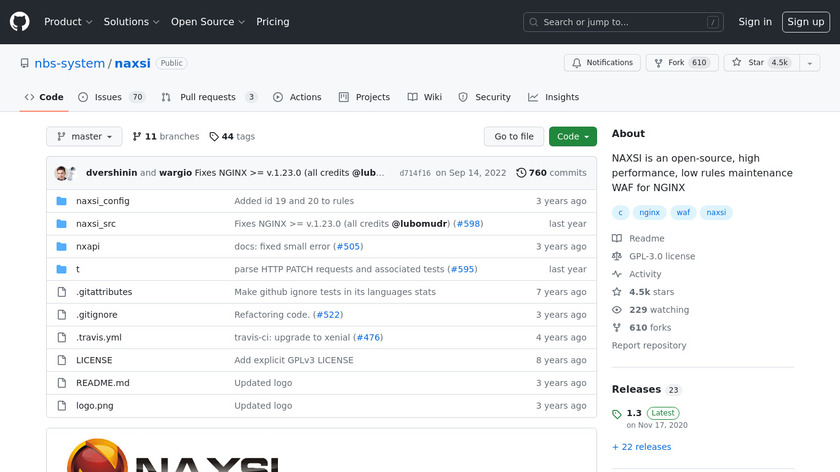Image resolution: width=840 pixels, height=472 pixels.
Task: Switch to the Code tab
Action: click(x=44, y=97)
